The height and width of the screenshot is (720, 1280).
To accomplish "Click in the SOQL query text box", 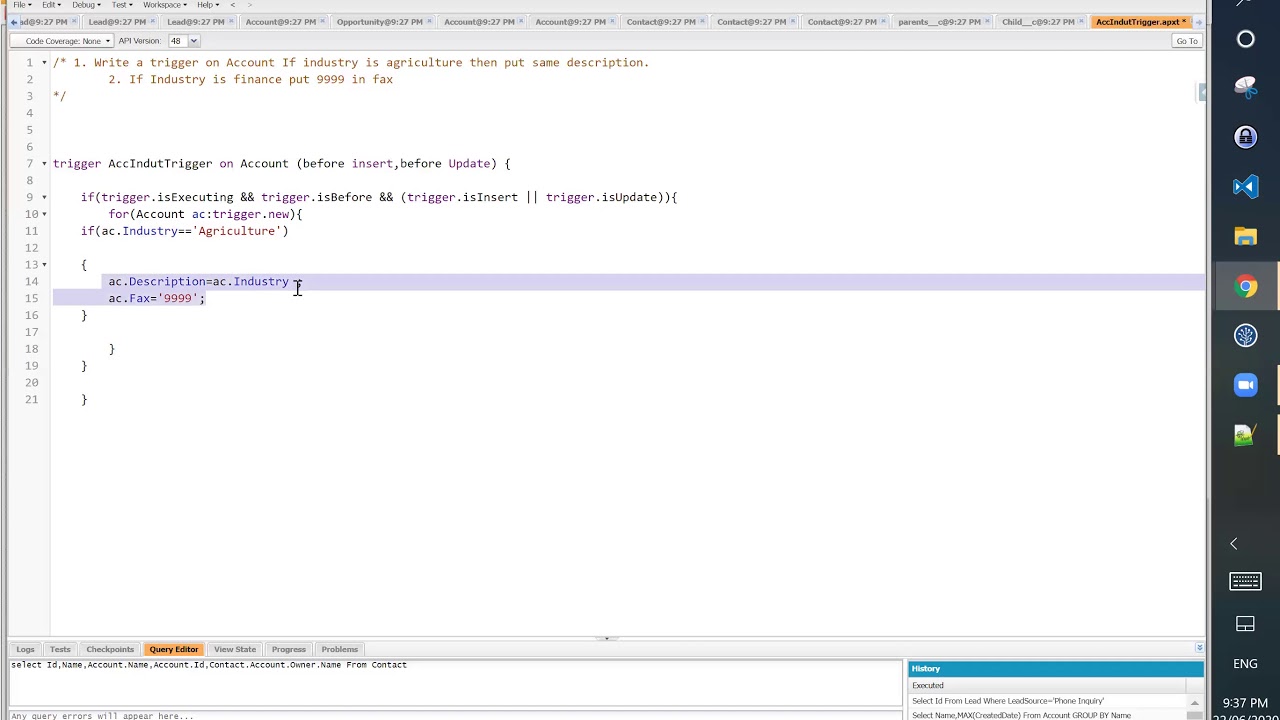I will pos(455,682).
